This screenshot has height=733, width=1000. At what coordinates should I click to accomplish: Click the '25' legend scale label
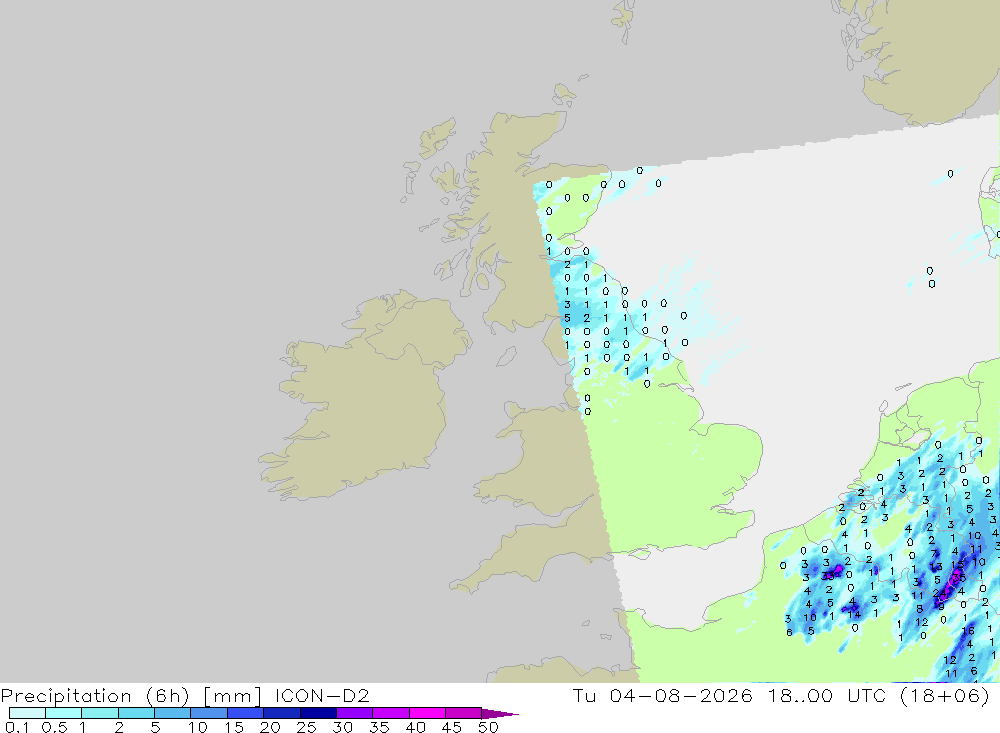[x=306, y=727]
